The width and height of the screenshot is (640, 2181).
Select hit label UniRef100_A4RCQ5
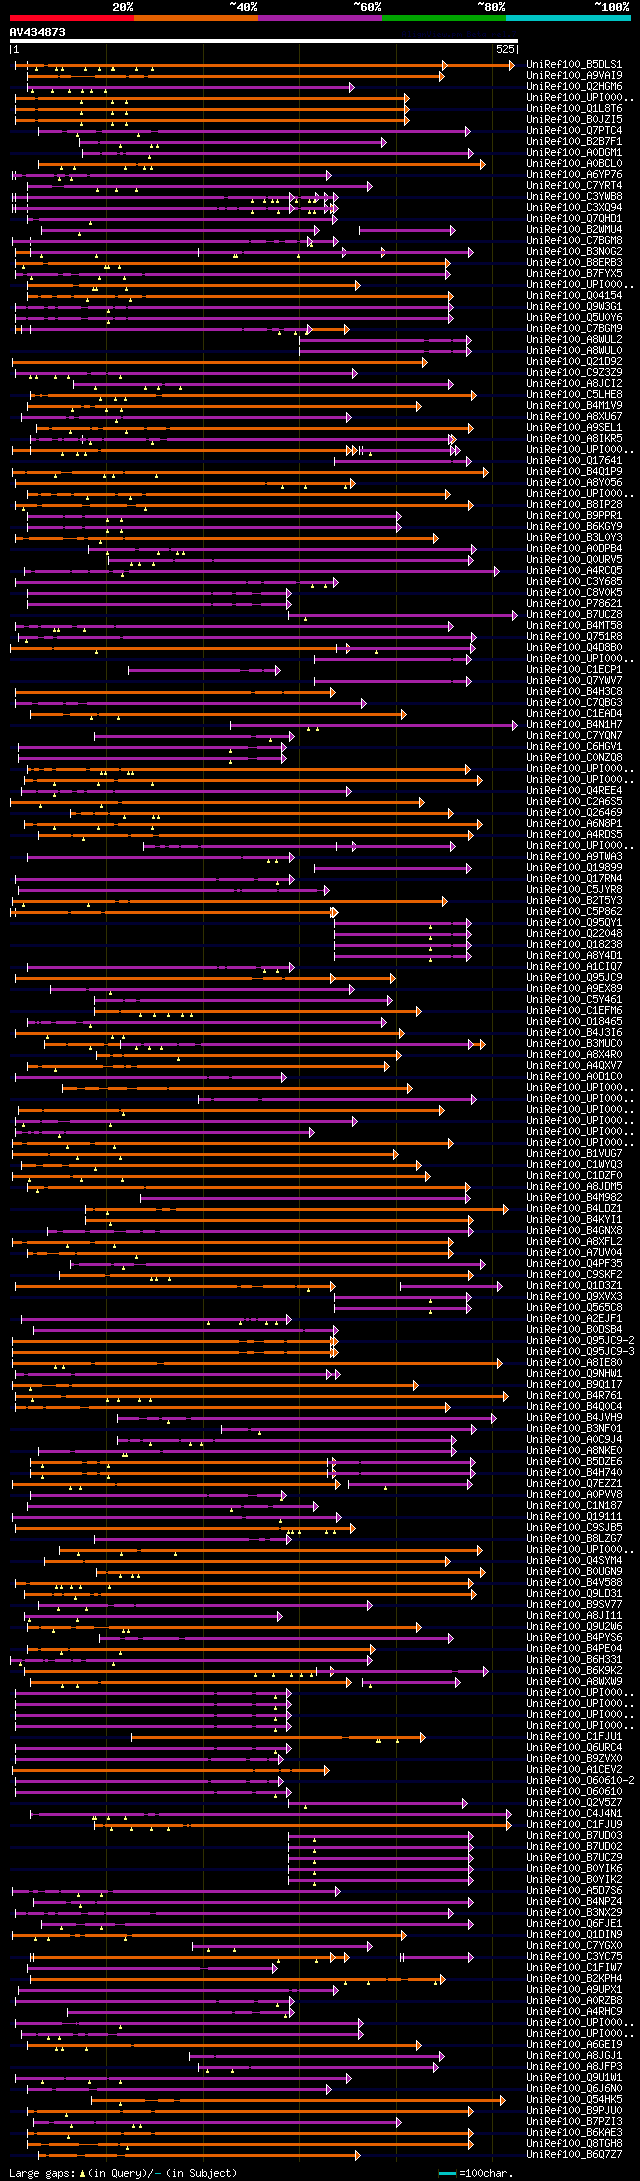574,571
